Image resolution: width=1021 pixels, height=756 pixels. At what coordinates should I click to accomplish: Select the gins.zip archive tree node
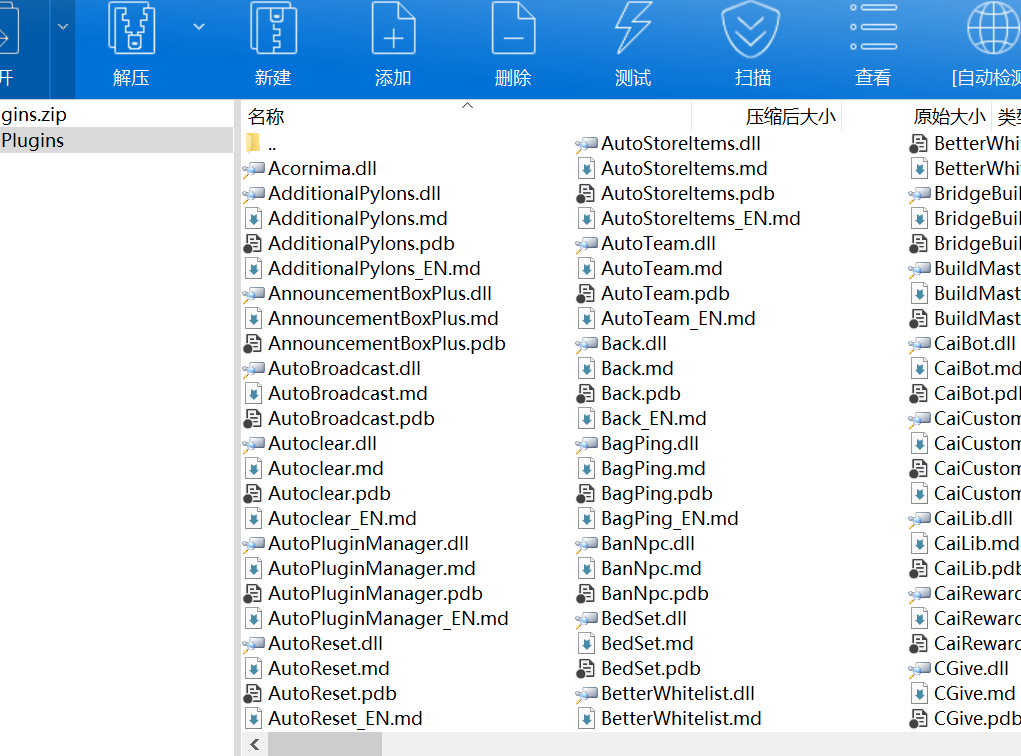point(33,115)
